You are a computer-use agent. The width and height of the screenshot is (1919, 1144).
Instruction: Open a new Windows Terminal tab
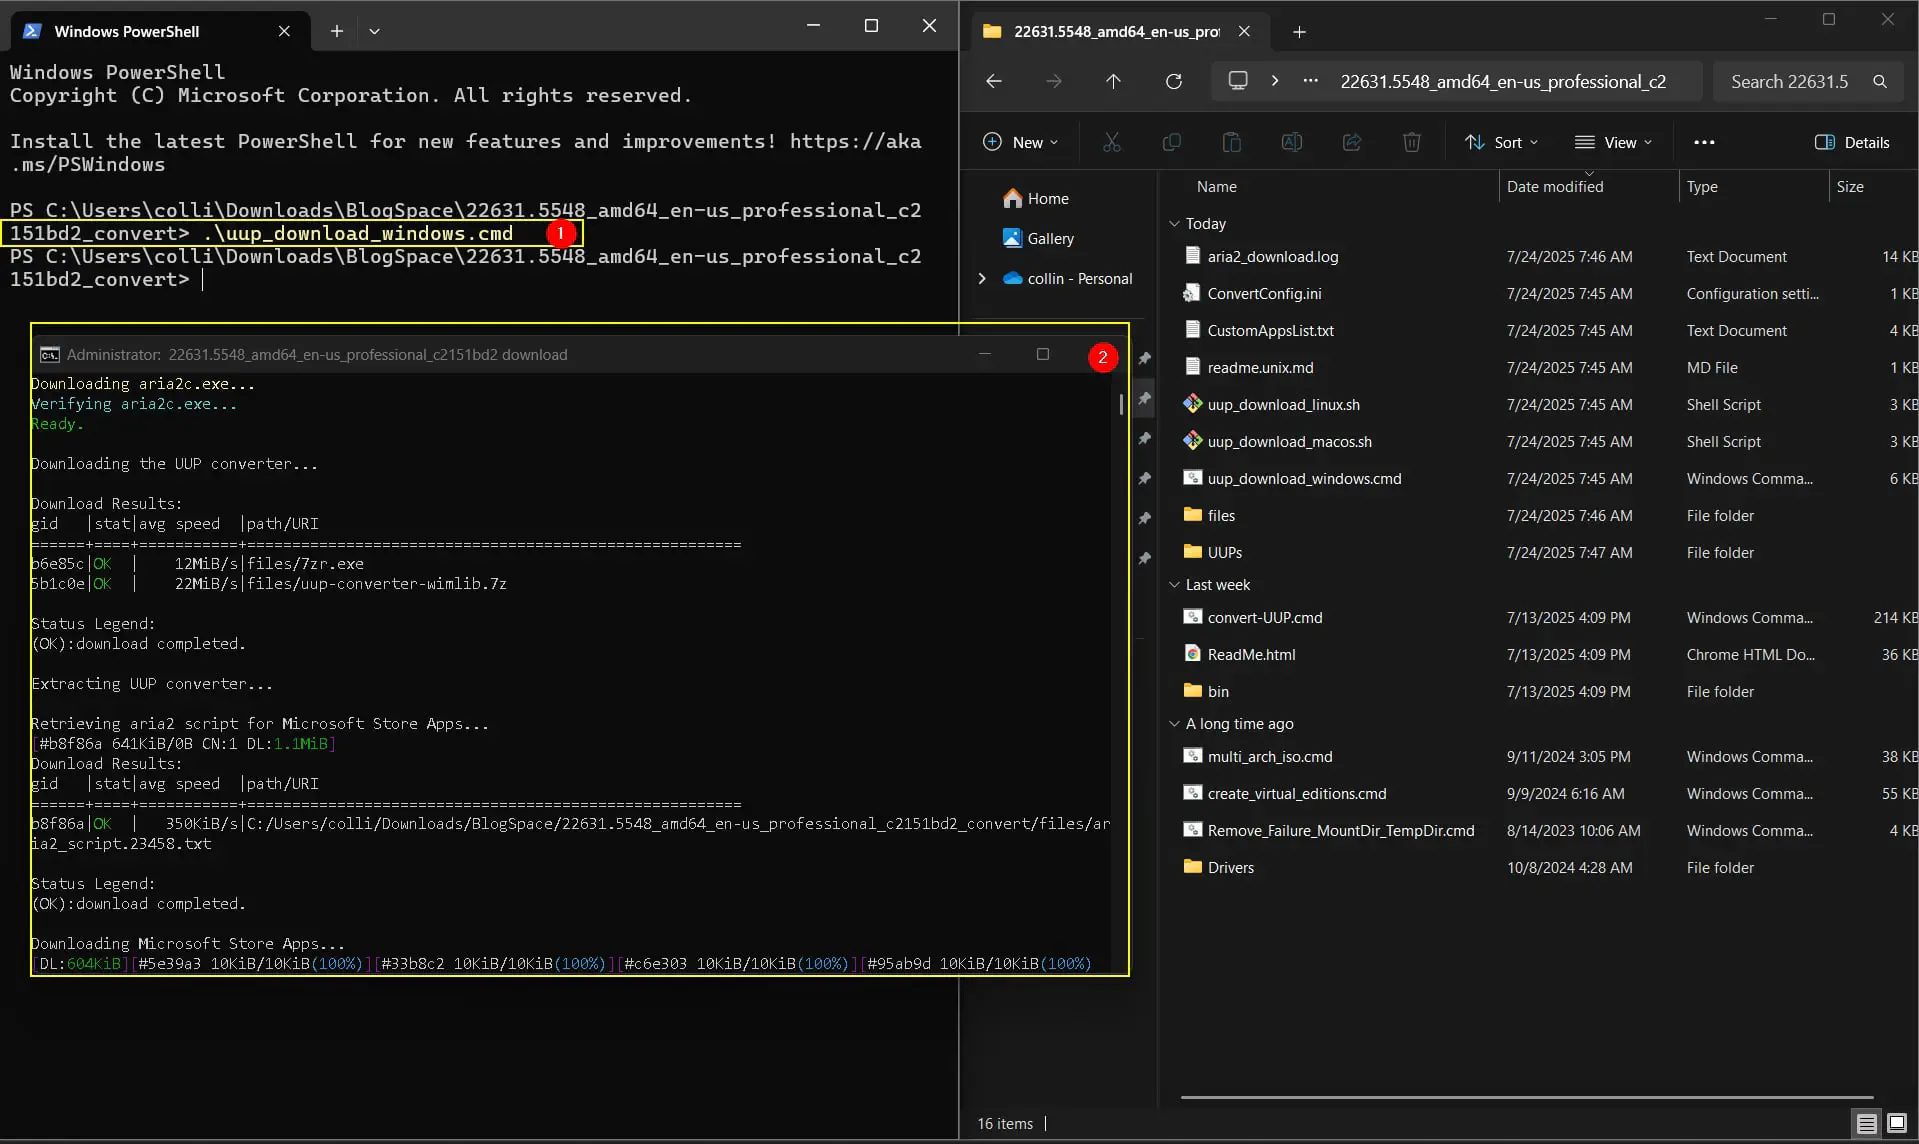pyautogui.click(x=337, y=31)
